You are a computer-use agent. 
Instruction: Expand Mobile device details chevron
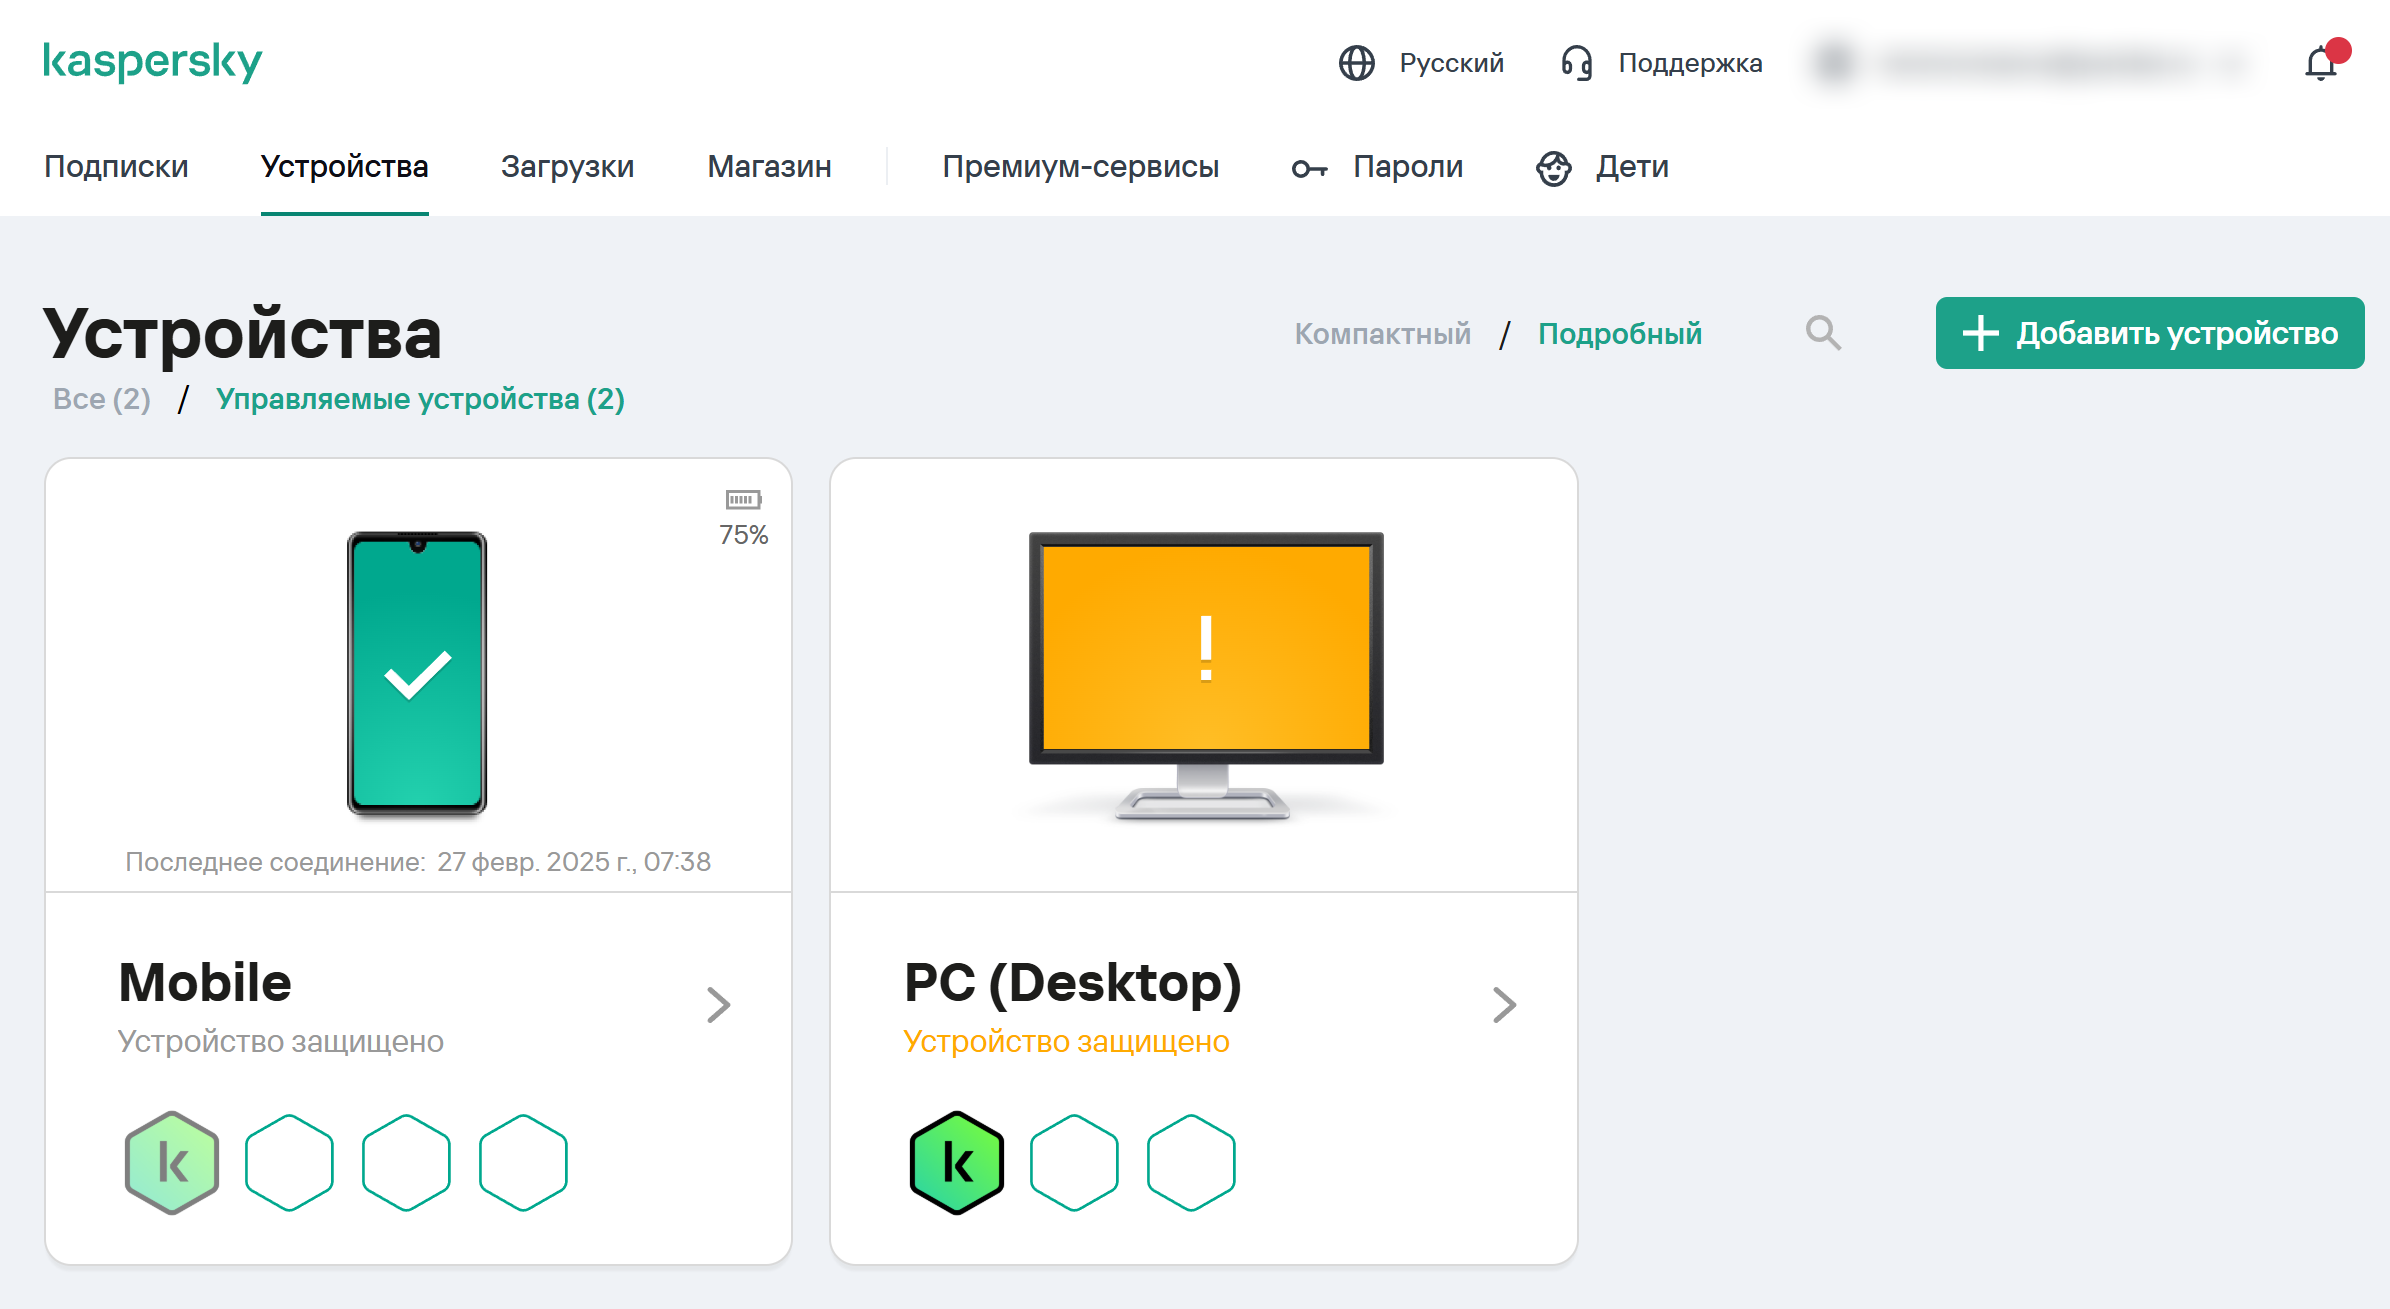pos(718,1005)
